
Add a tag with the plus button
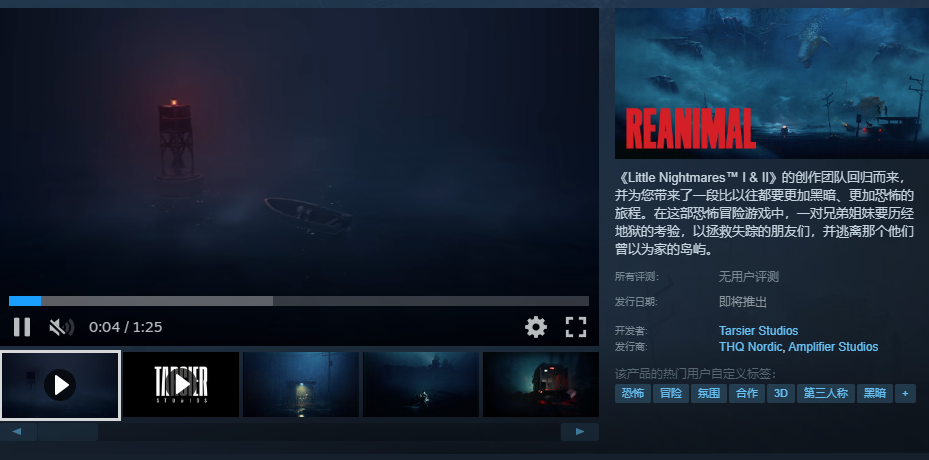pyautogui.click(x=905, y=393)
